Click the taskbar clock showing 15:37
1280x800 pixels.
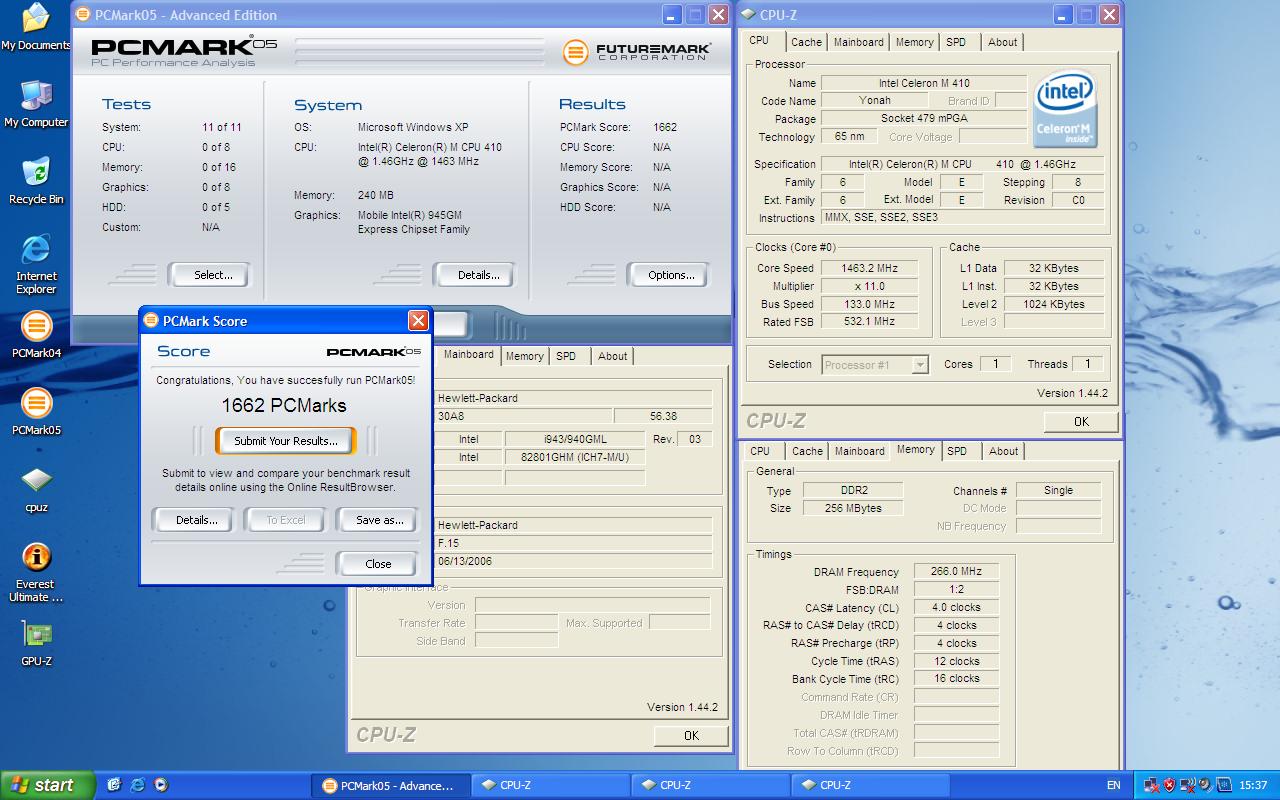point(1253,785)
